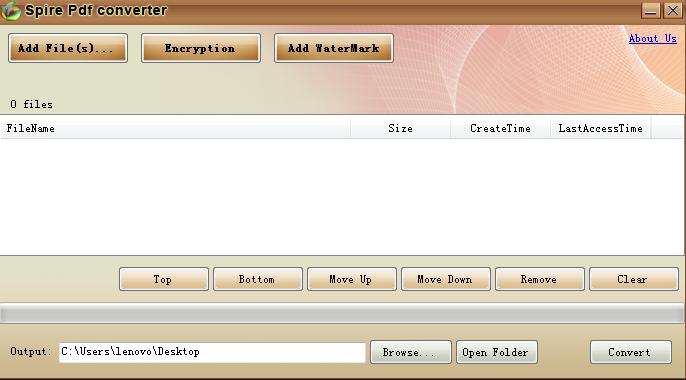Minimize the Spire Pdf converter window
686x380 pixels.
[651, 10]
